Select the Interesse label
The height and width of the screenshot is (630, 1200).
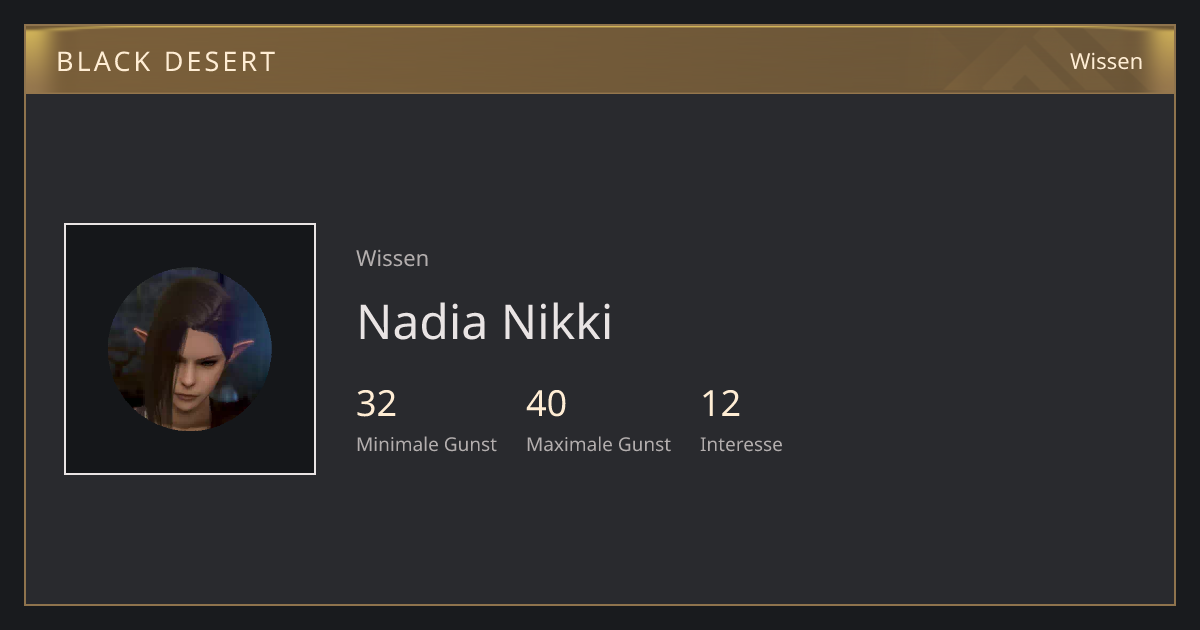(741, 444)
